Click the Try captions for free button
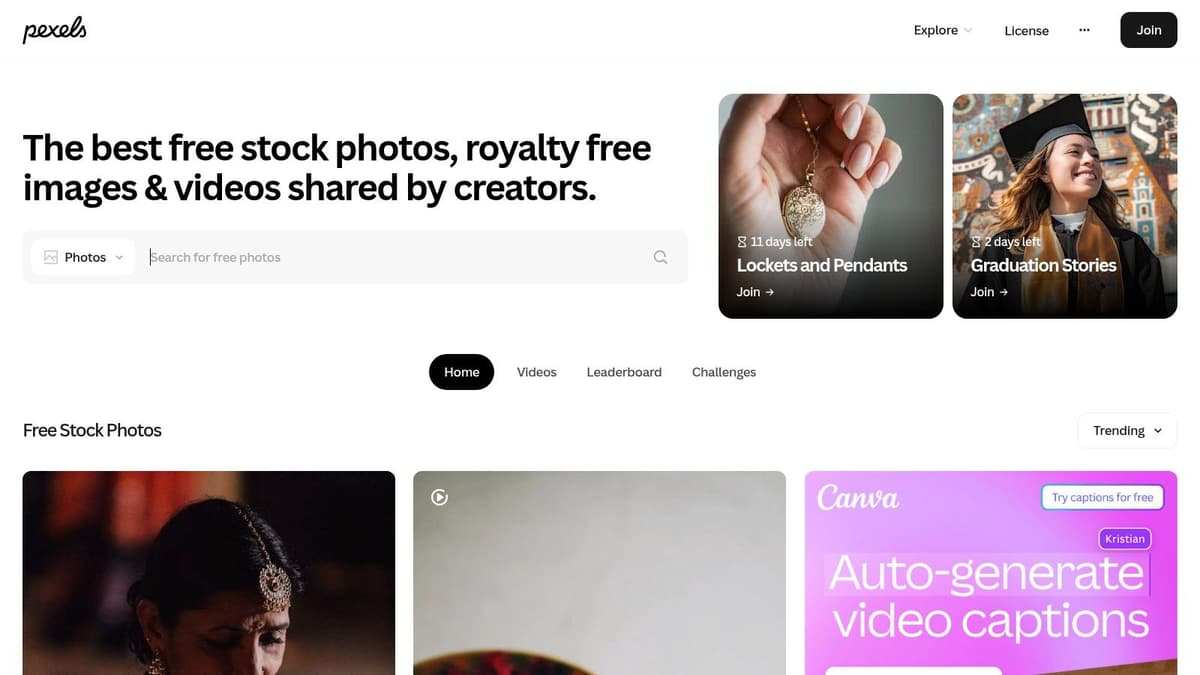 [1102, 497]
